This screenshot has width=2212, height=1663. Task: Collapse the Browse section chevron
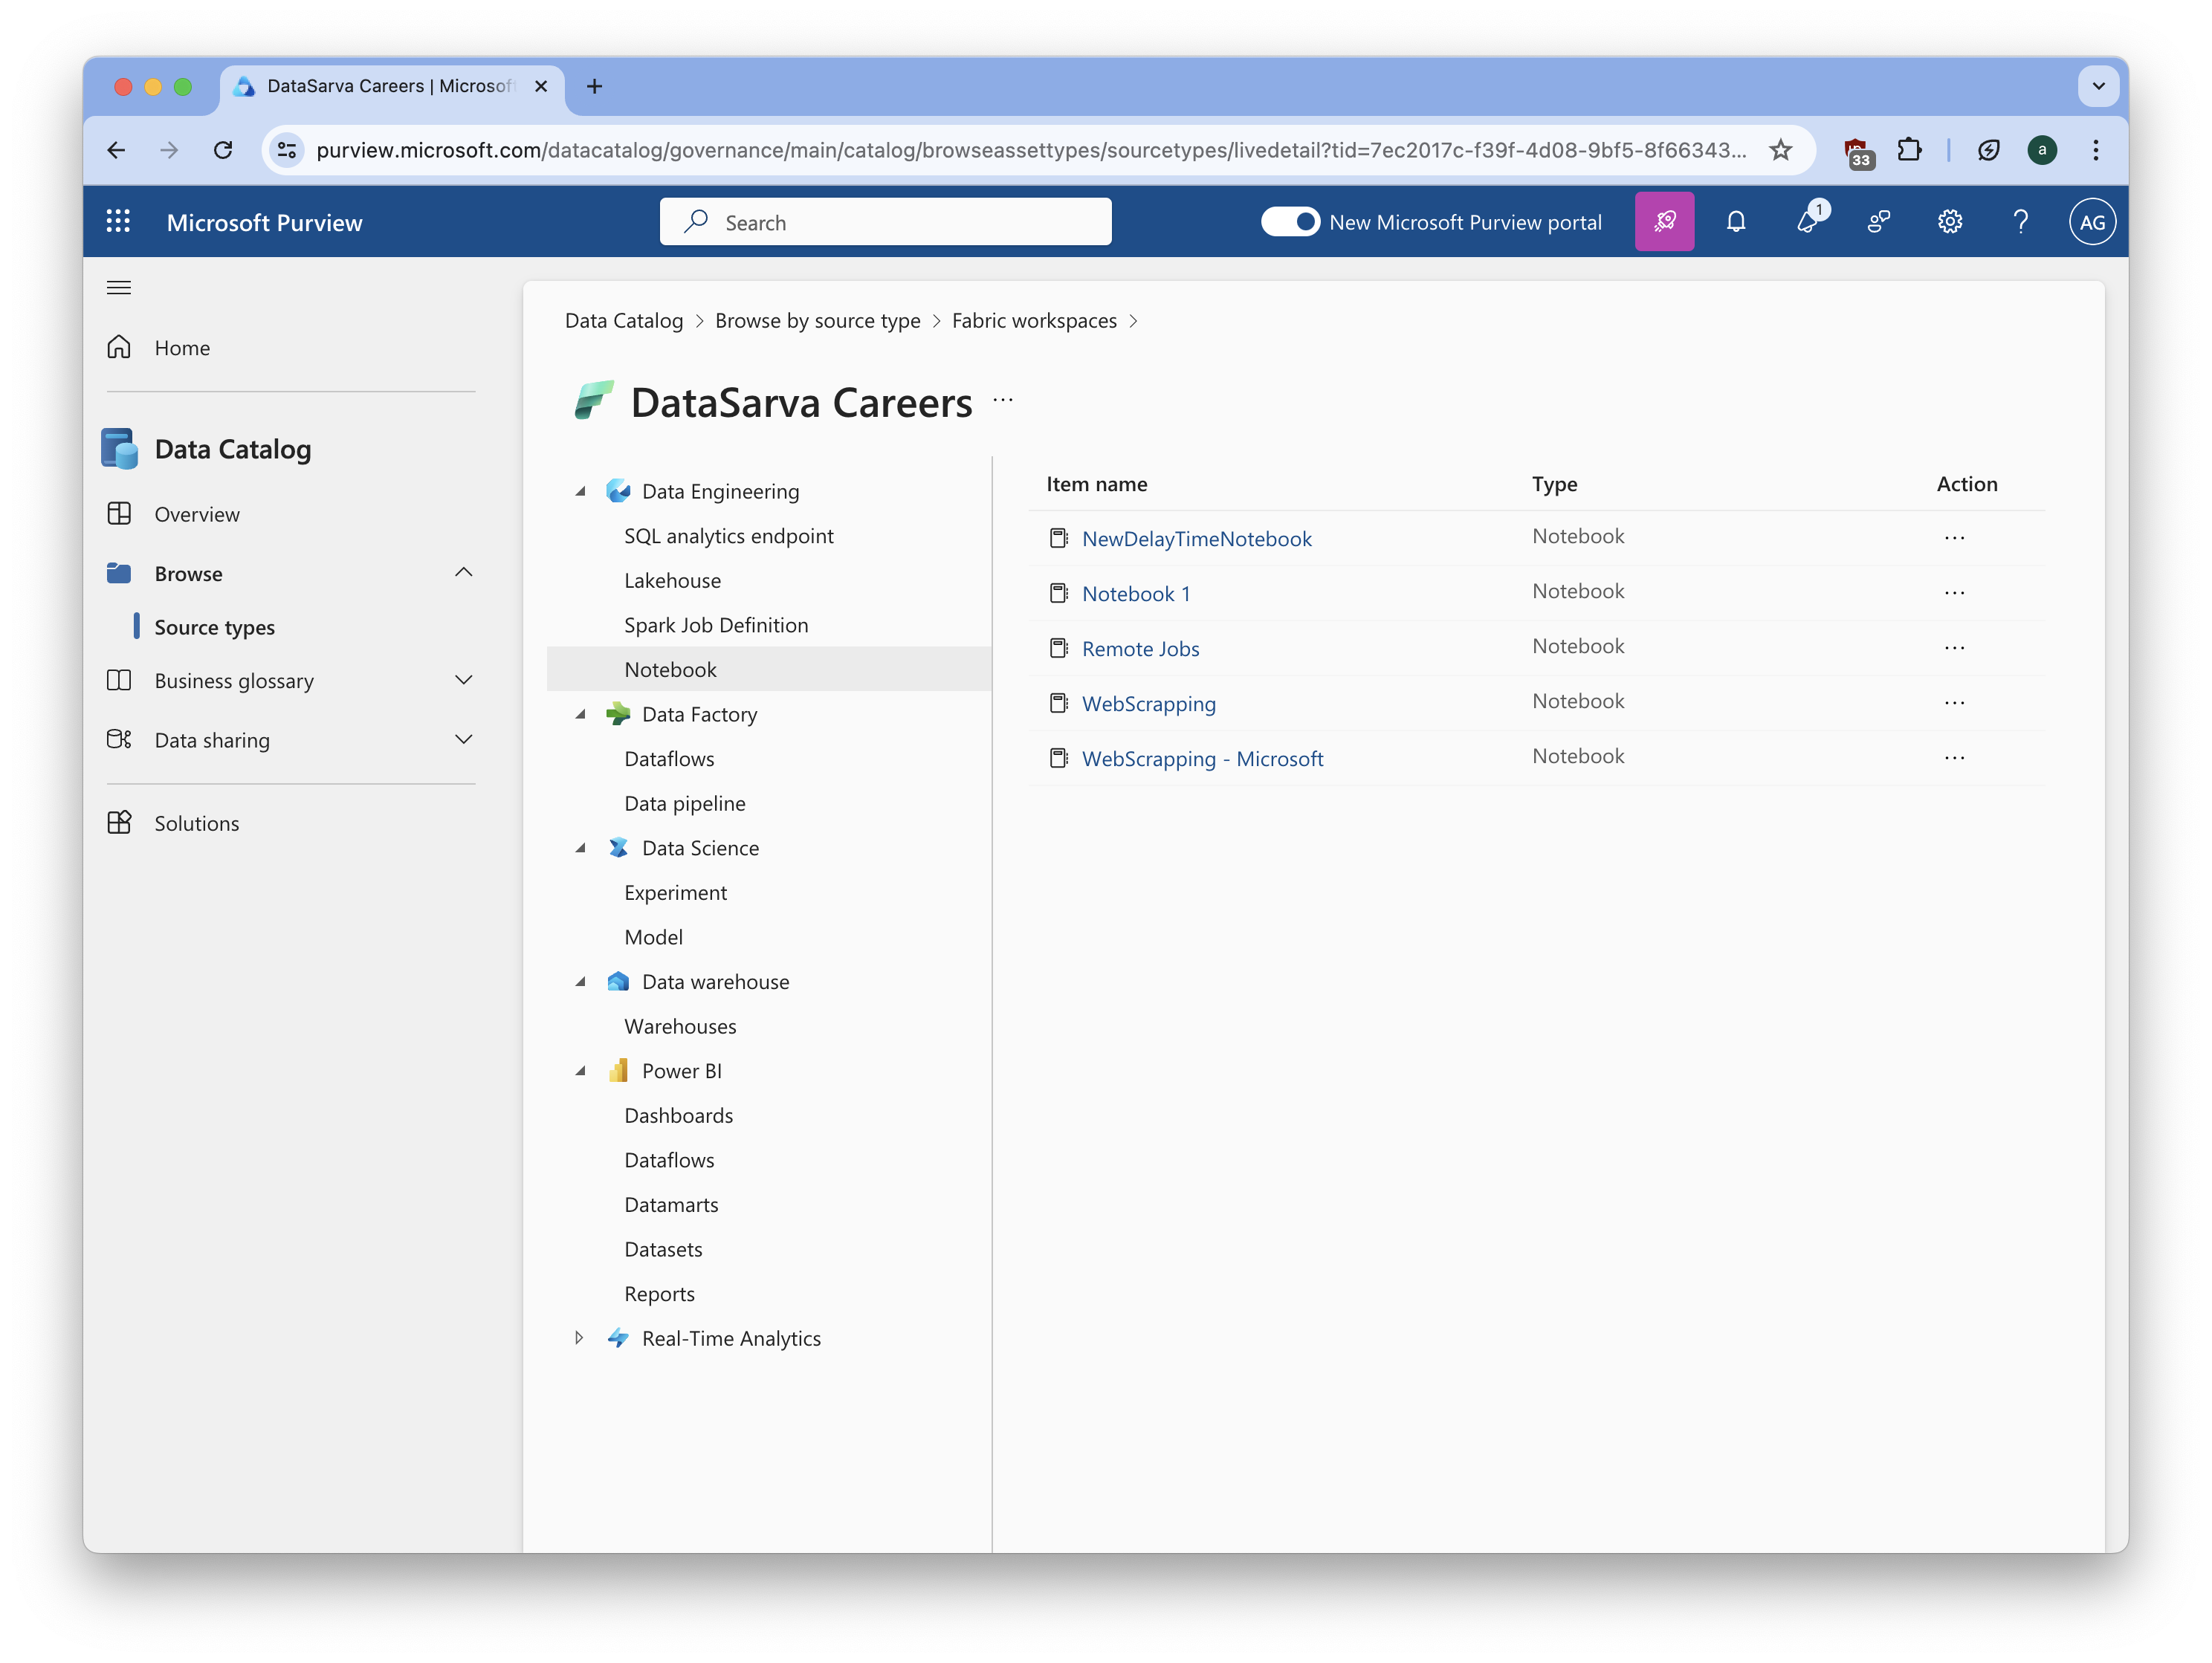coord(463,574)
